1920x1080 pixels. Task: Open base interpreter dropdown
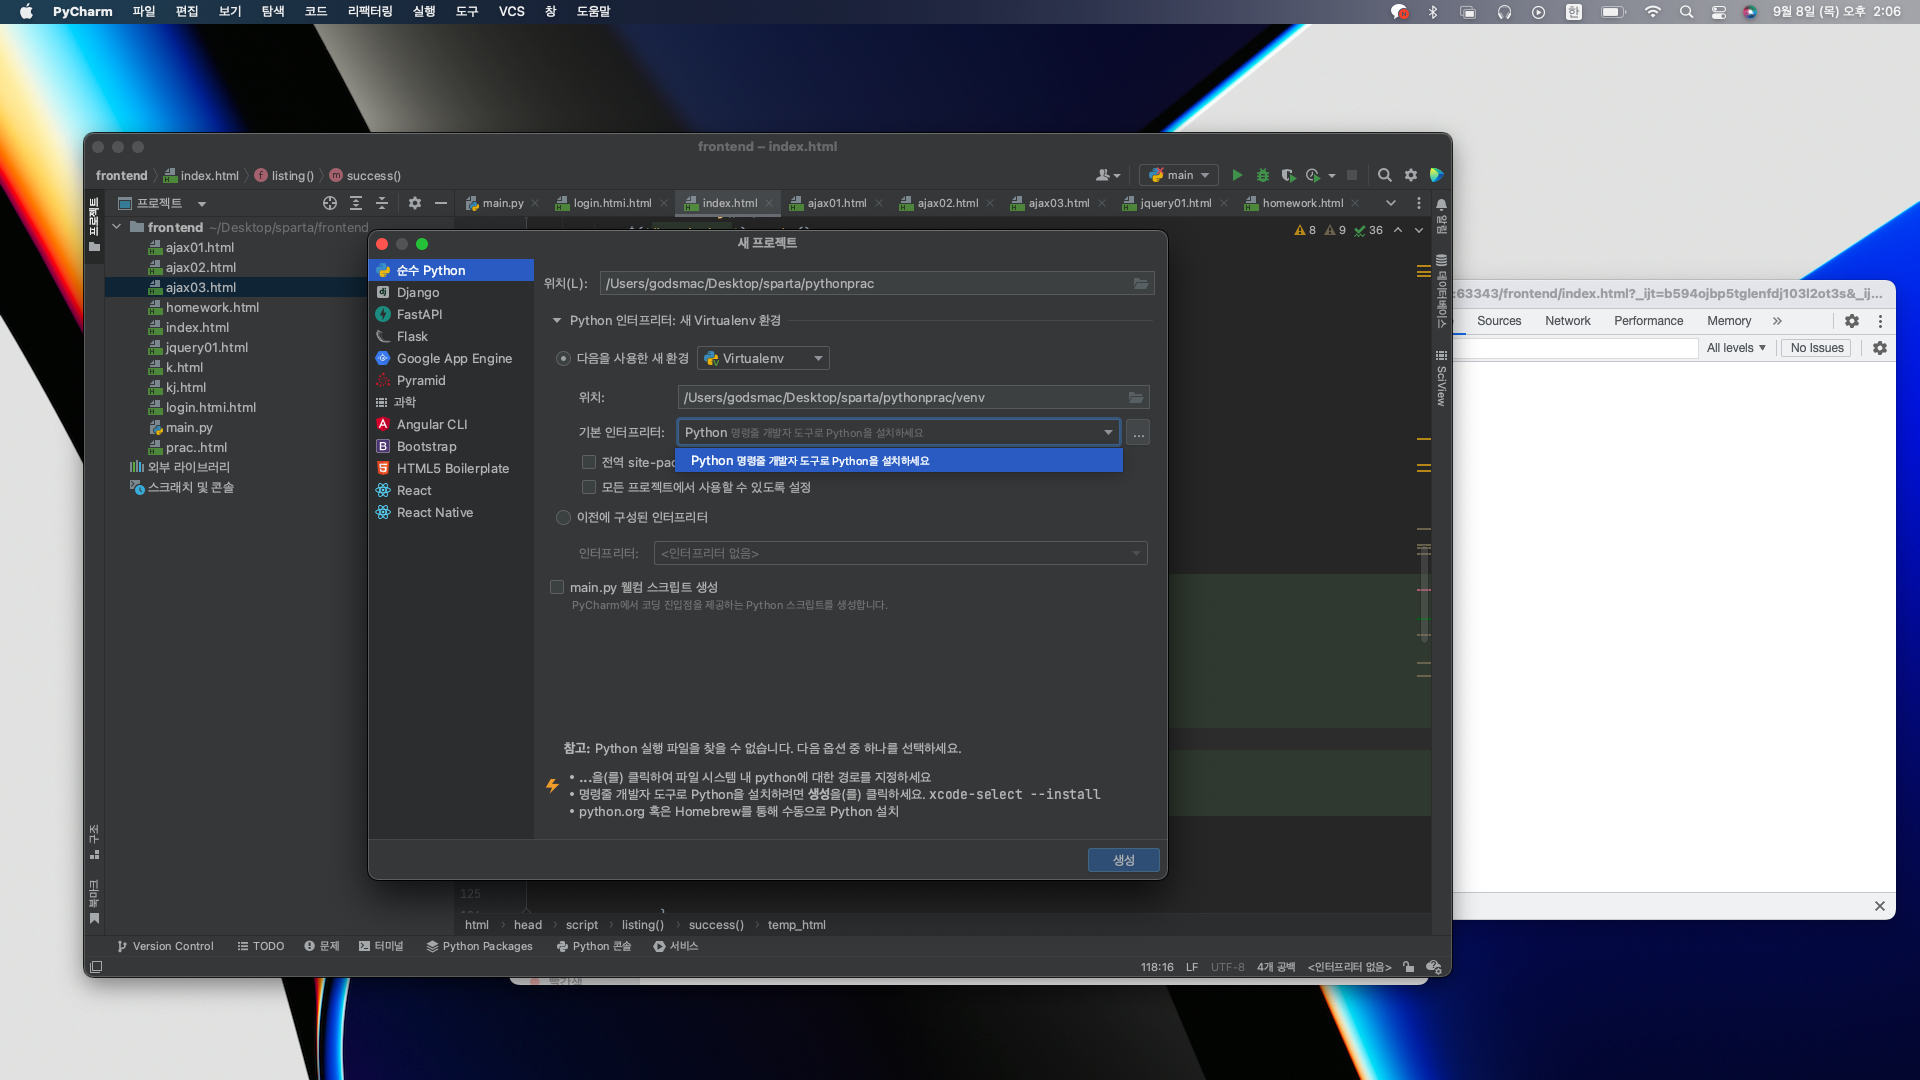click(898, 433)
